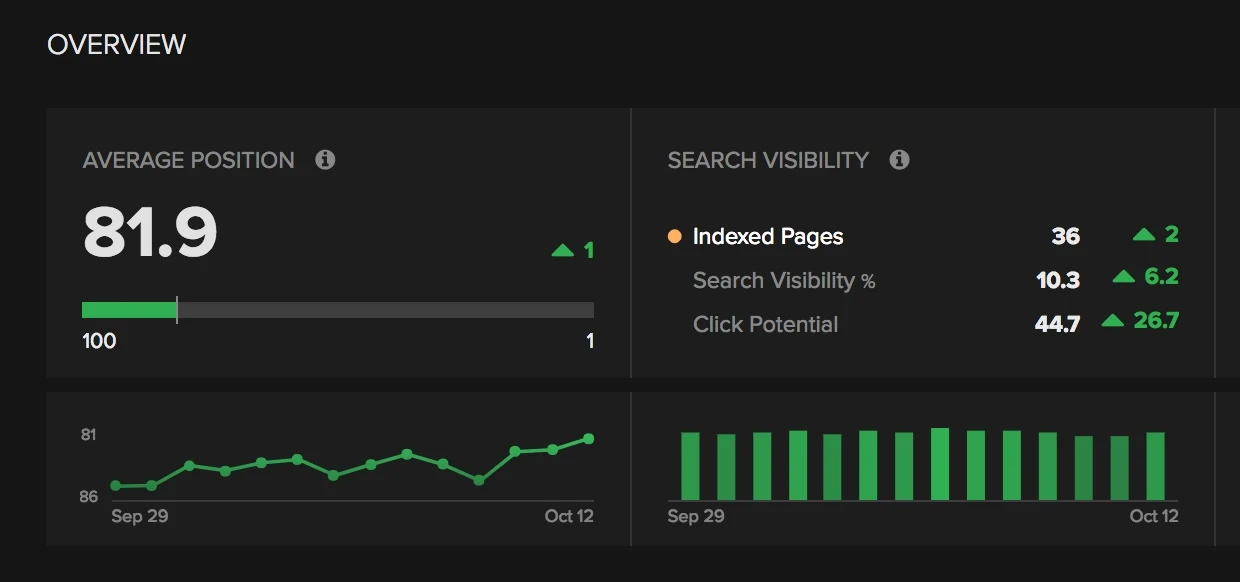Click the up arrow beside 6.2 change
Viewport: 1240px width, 582px height.
tap(1124, 277)
